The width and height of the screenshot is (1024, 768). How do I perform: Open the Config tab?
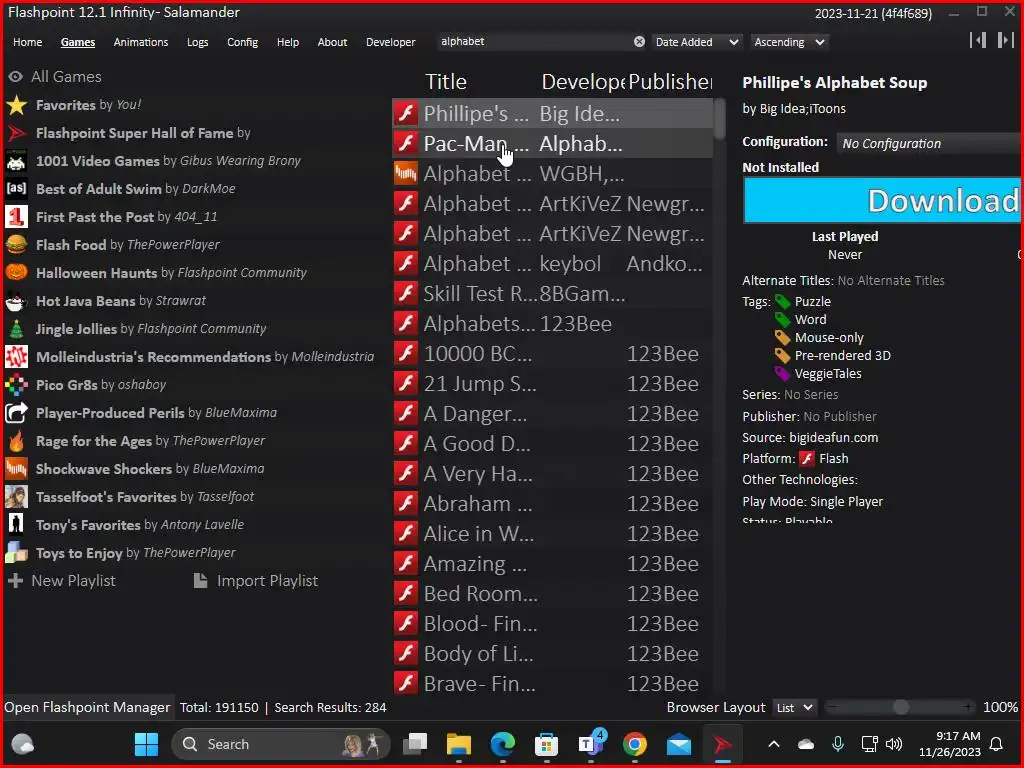242,42
